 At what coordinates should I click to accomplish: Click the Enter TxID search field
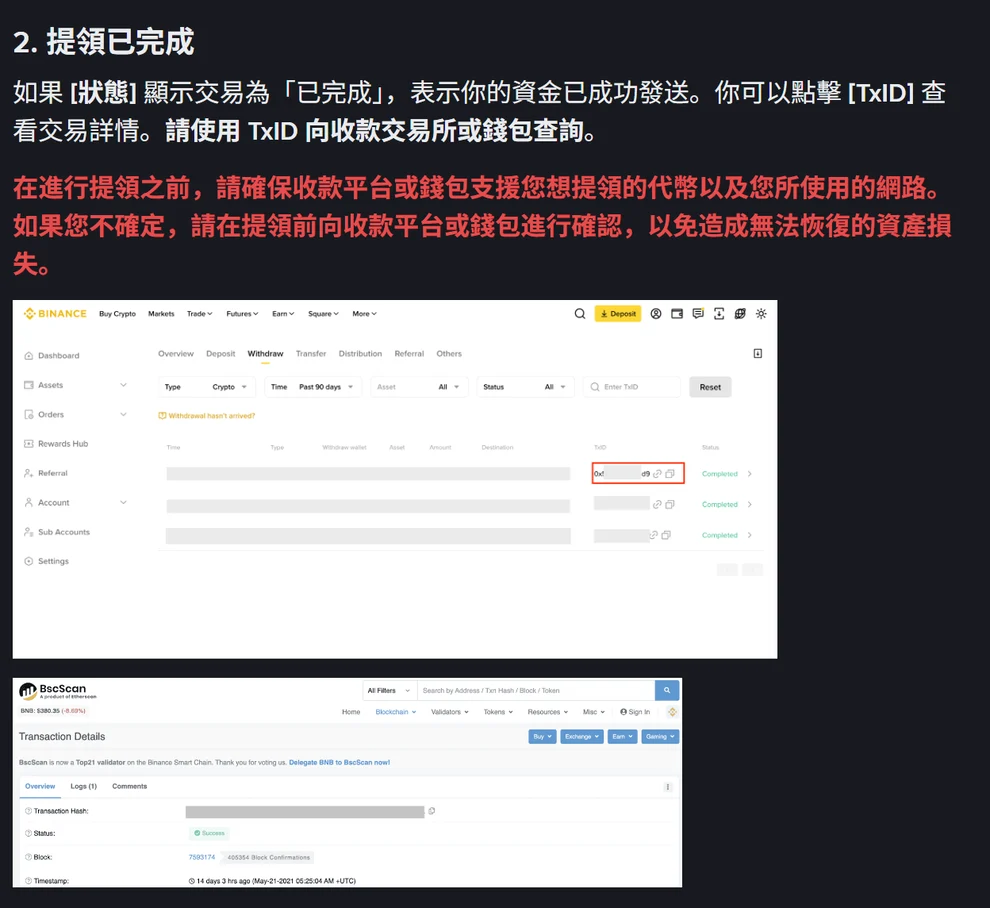click(631, 387)
